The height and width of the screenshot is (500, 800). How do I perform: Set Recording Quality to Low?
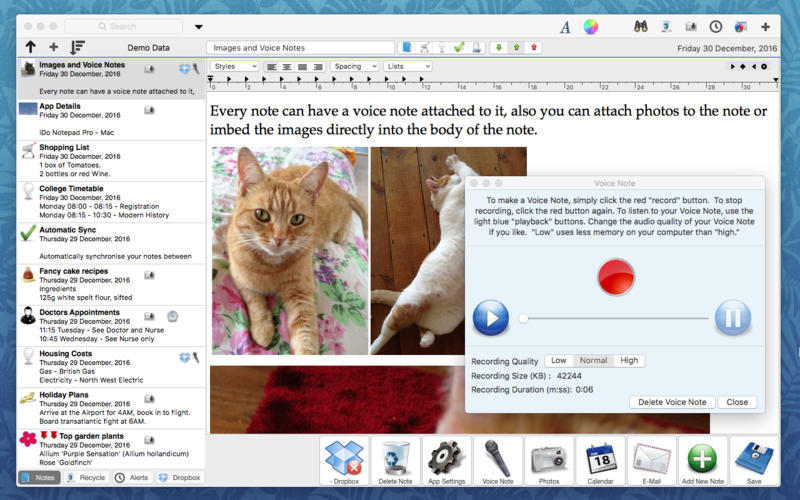pos(559,360)
